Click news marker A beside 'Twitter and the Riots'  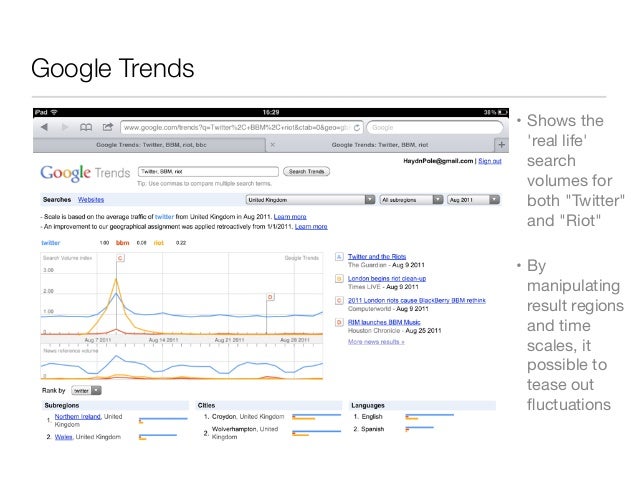click(339, 256)
